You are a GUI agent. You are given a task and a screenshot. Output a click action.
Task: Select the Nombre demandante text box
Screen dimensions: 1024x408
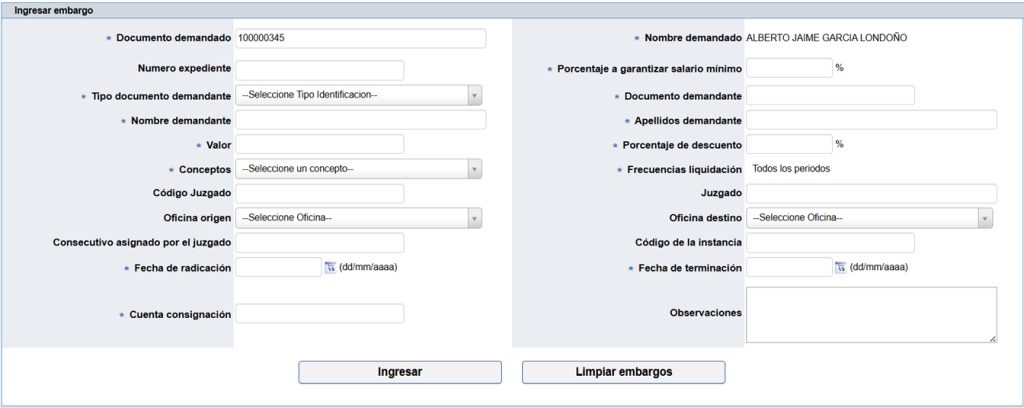coord(360,120)
